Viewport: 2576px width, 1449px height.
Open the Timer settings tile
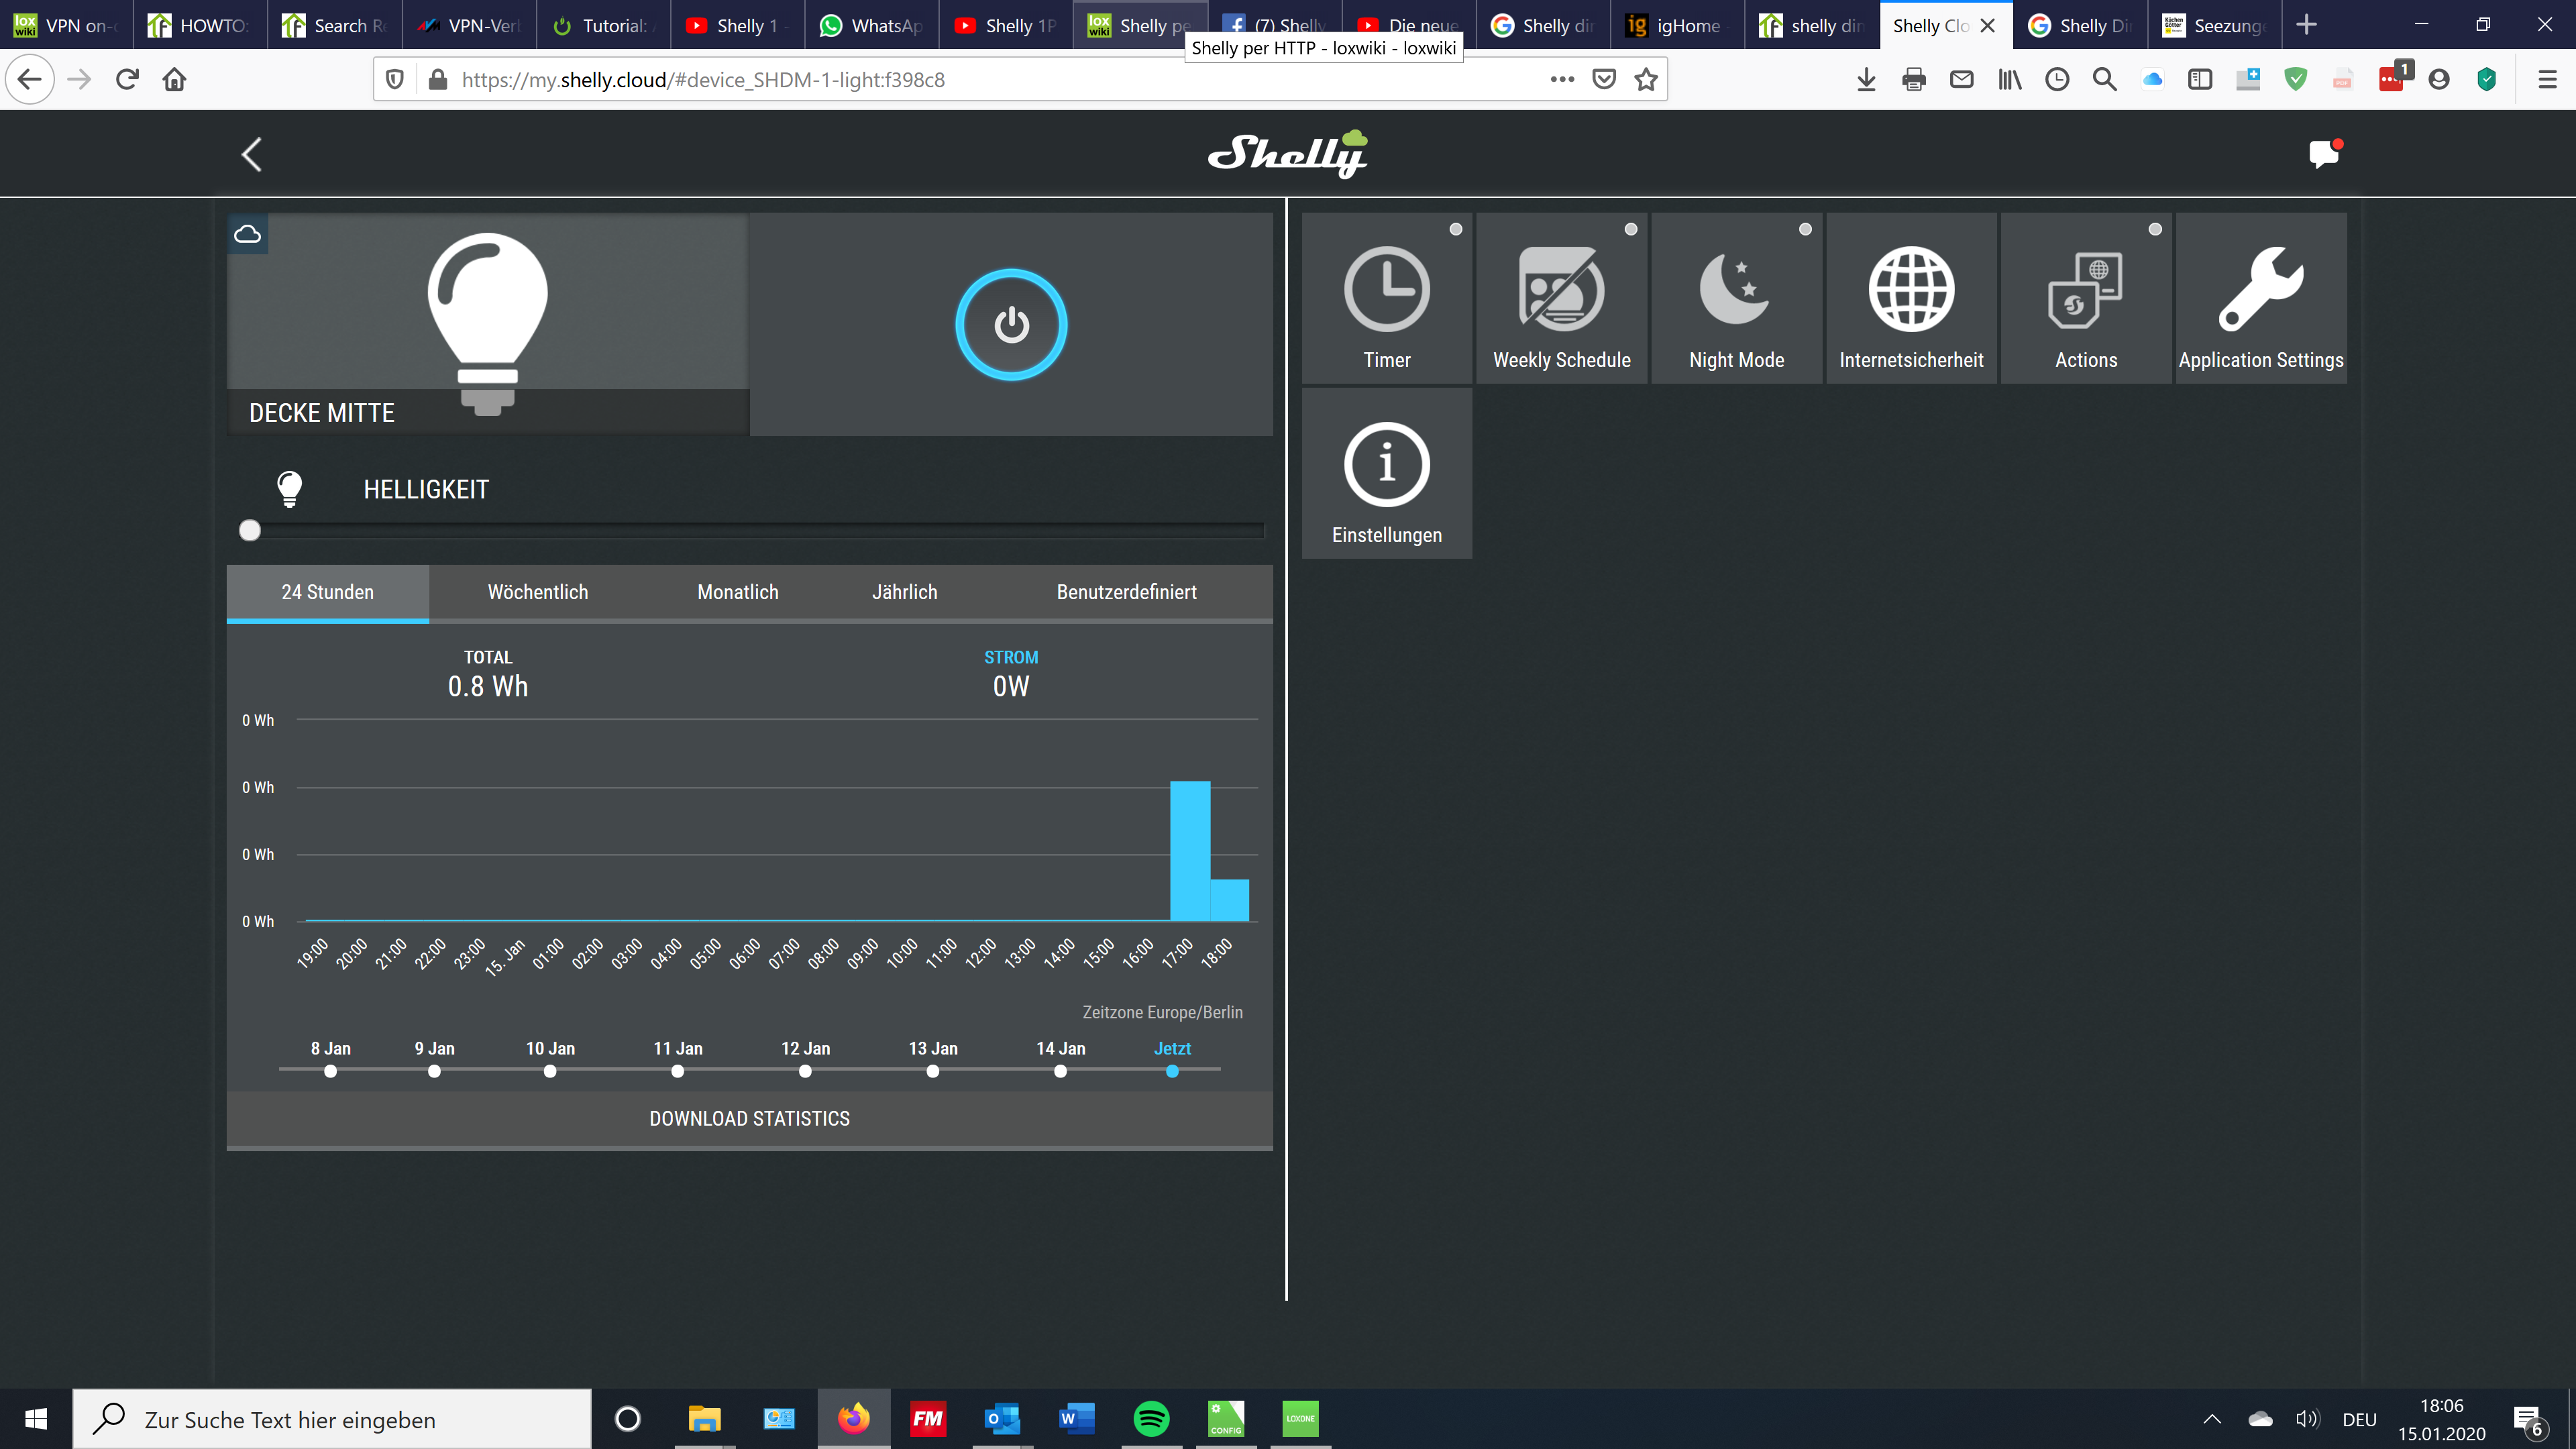tap(1387, 298)
